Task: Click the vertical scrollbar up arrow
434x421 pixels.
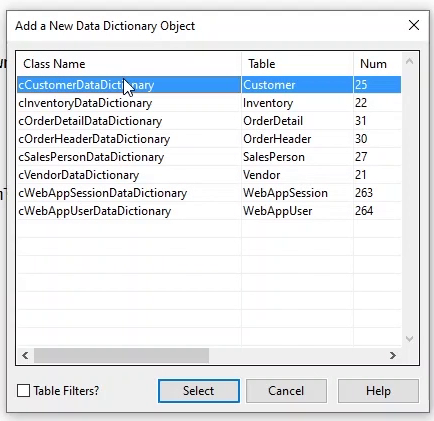Action: pyautogui.click(x=410, y=61)
